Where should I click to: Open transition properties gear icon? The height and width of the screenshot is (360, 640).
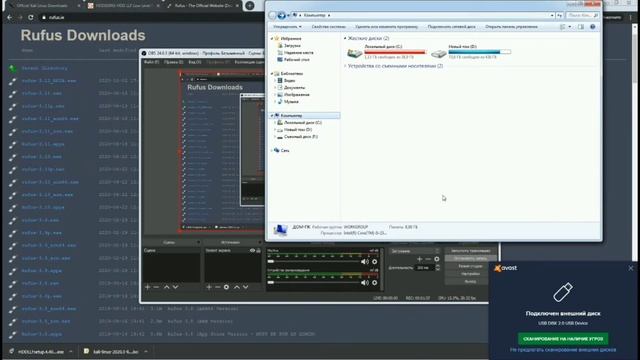[x=437, y=259]
